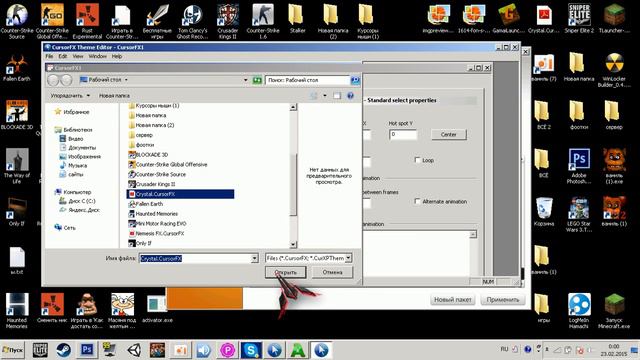Enable the Loop checkbox

click(417, 160)
